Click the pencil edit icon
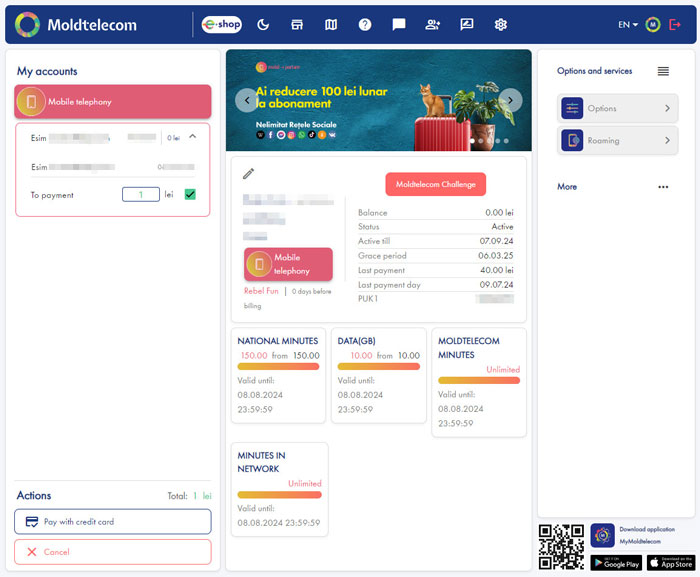700x577 pixels. pos(249,174)
